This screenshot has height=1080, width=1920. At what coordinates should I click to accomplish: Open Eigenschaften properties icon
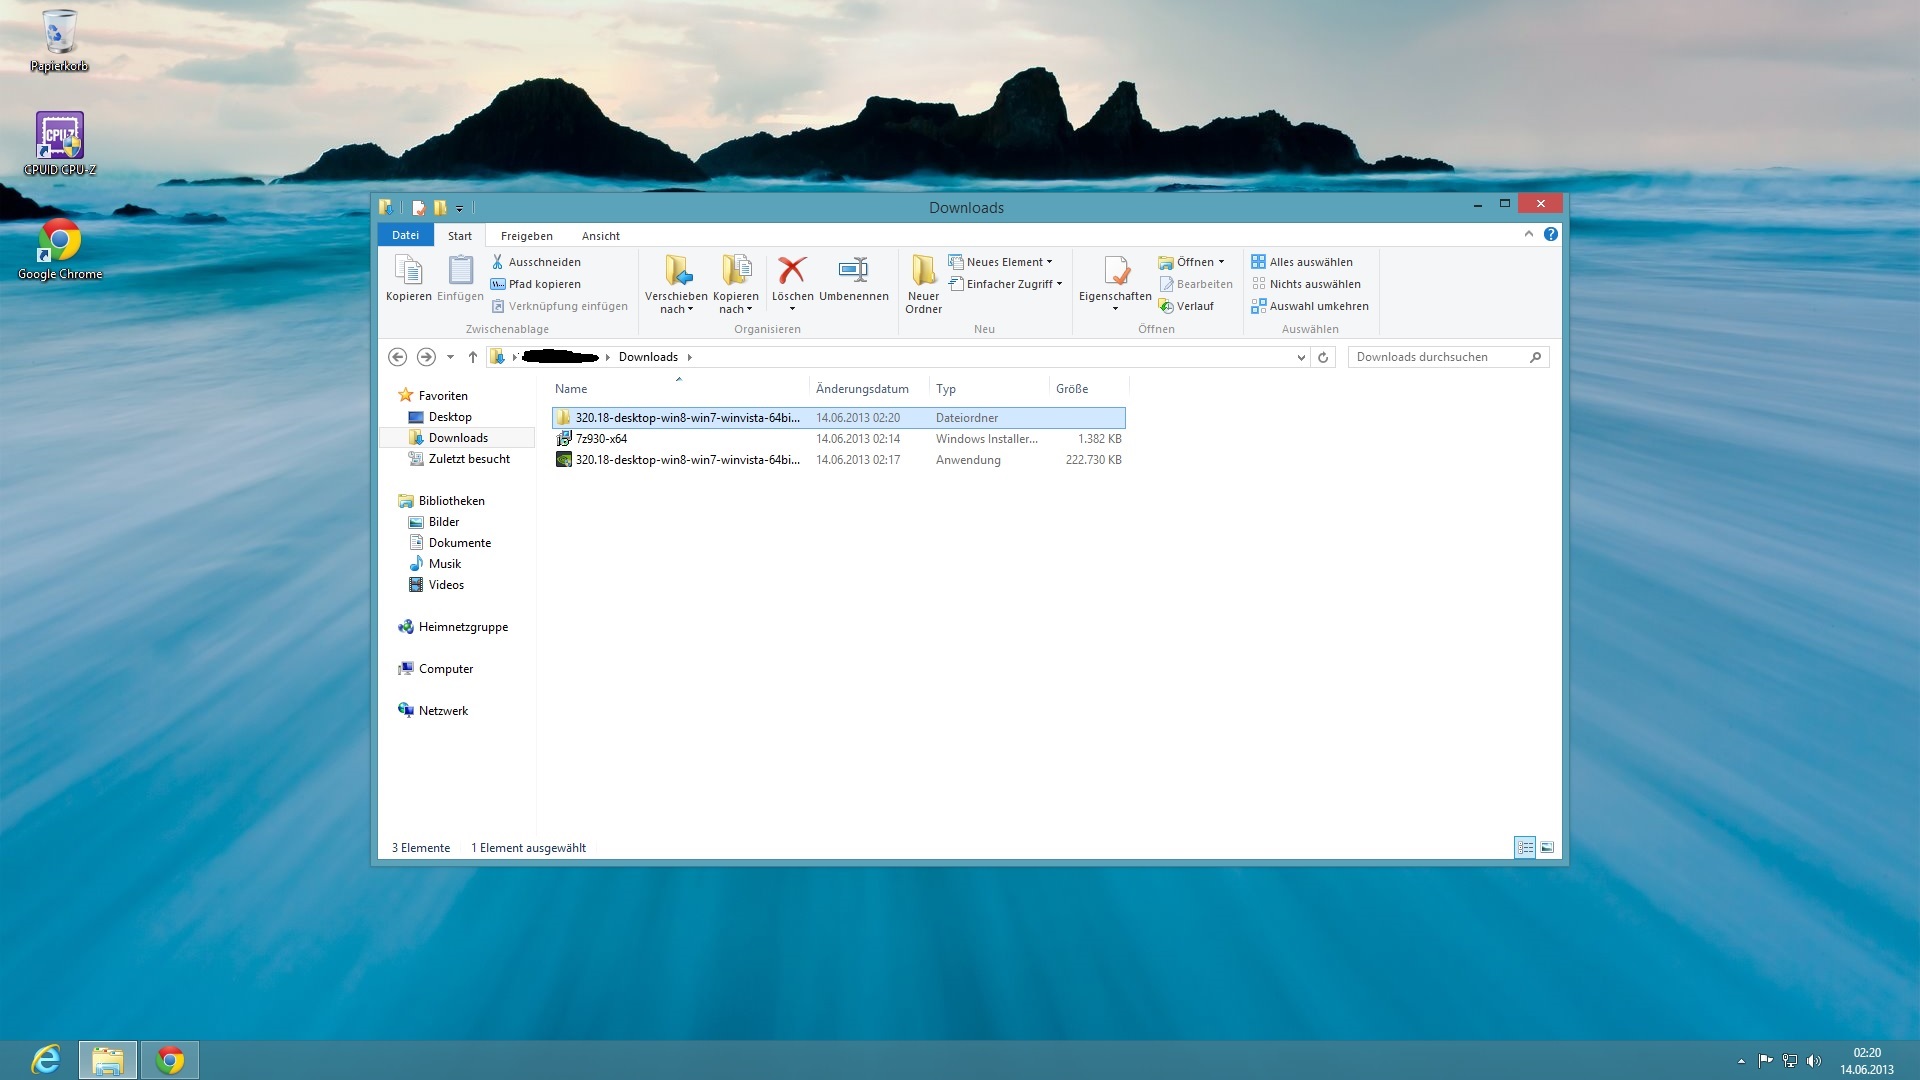[x=1115, y=270]
